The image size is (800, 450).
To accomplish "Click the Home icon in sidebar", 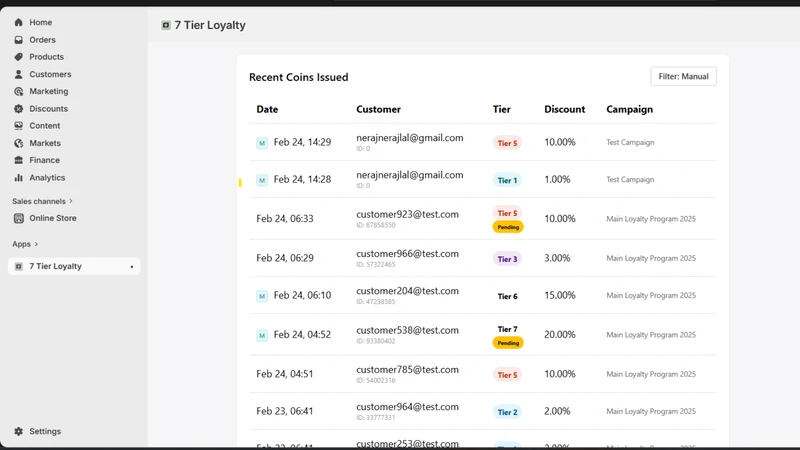I will 19,22.
